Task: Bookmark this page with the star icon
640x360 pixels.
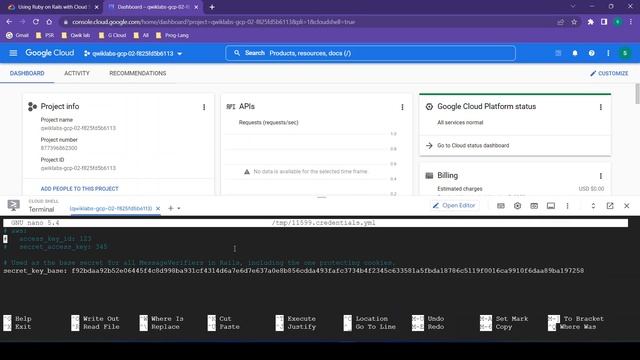Action: pyautogui.click(x=574, y=22)
